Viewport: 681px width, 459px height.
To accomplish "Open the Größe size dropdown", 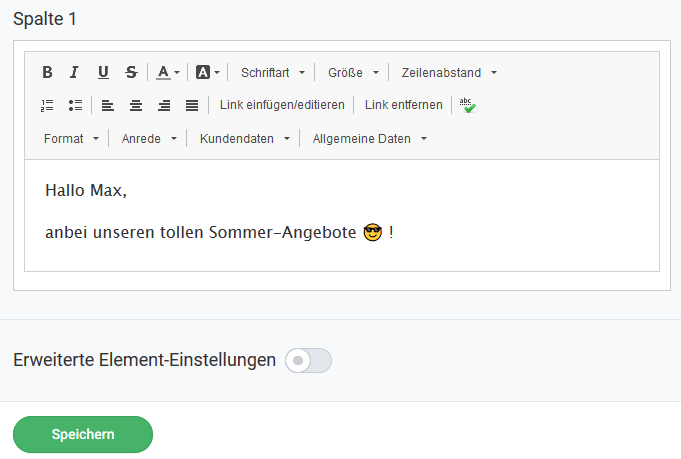I will [x=353, y=73].
